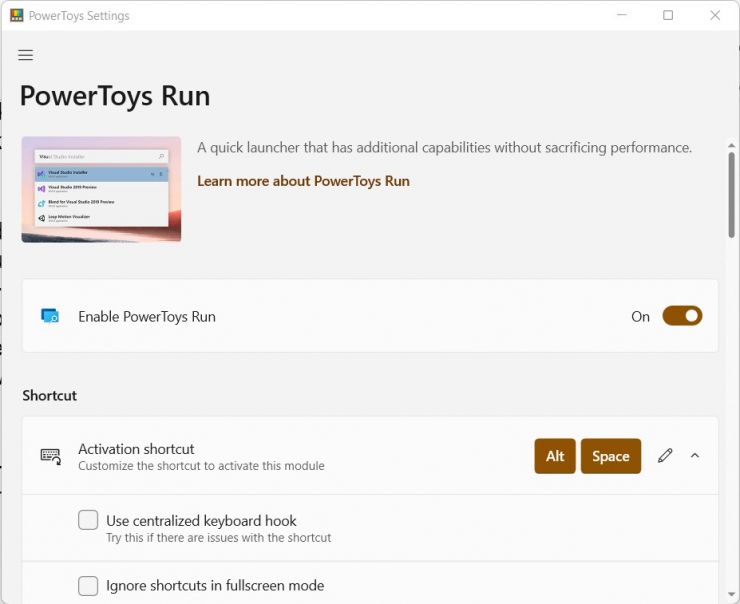
Task: Click the Alt key shortcut button
Action: click(x=555, y=456)
